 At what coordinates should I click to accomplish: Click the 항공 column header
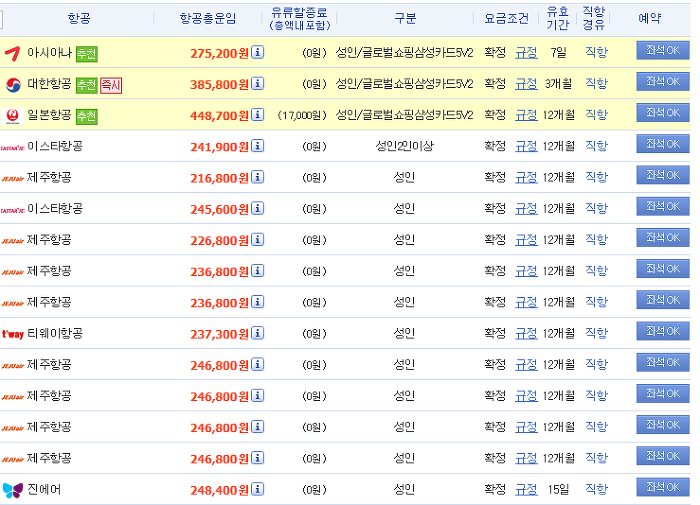tap(79, 18)
